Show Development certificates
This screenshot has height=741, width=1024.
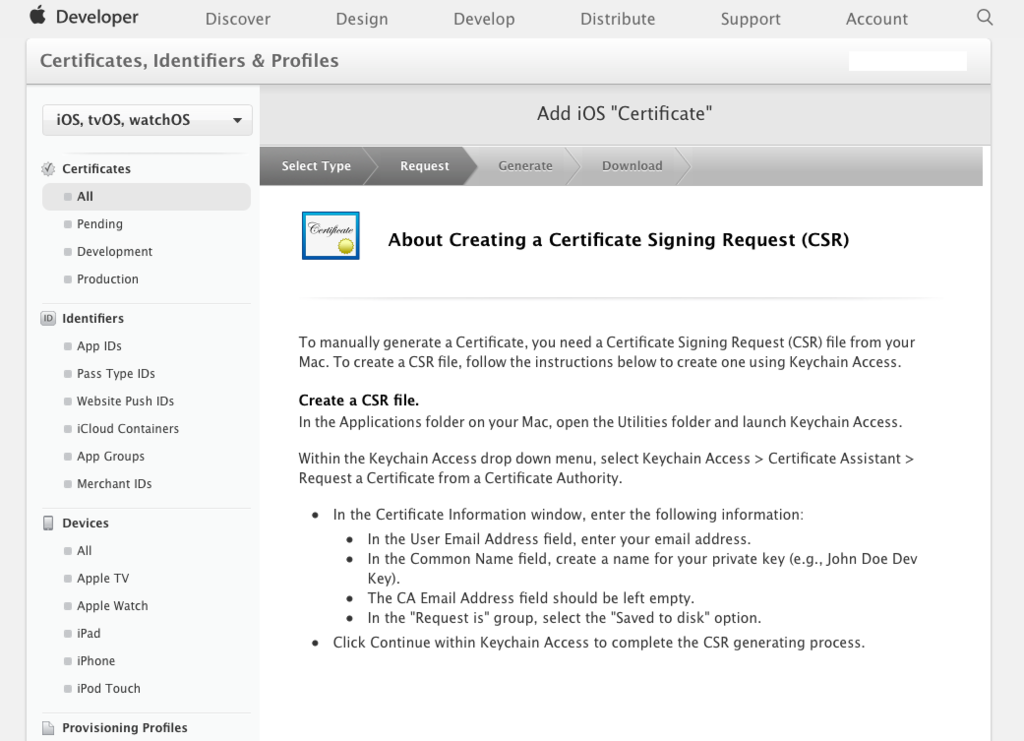[114, 251]
